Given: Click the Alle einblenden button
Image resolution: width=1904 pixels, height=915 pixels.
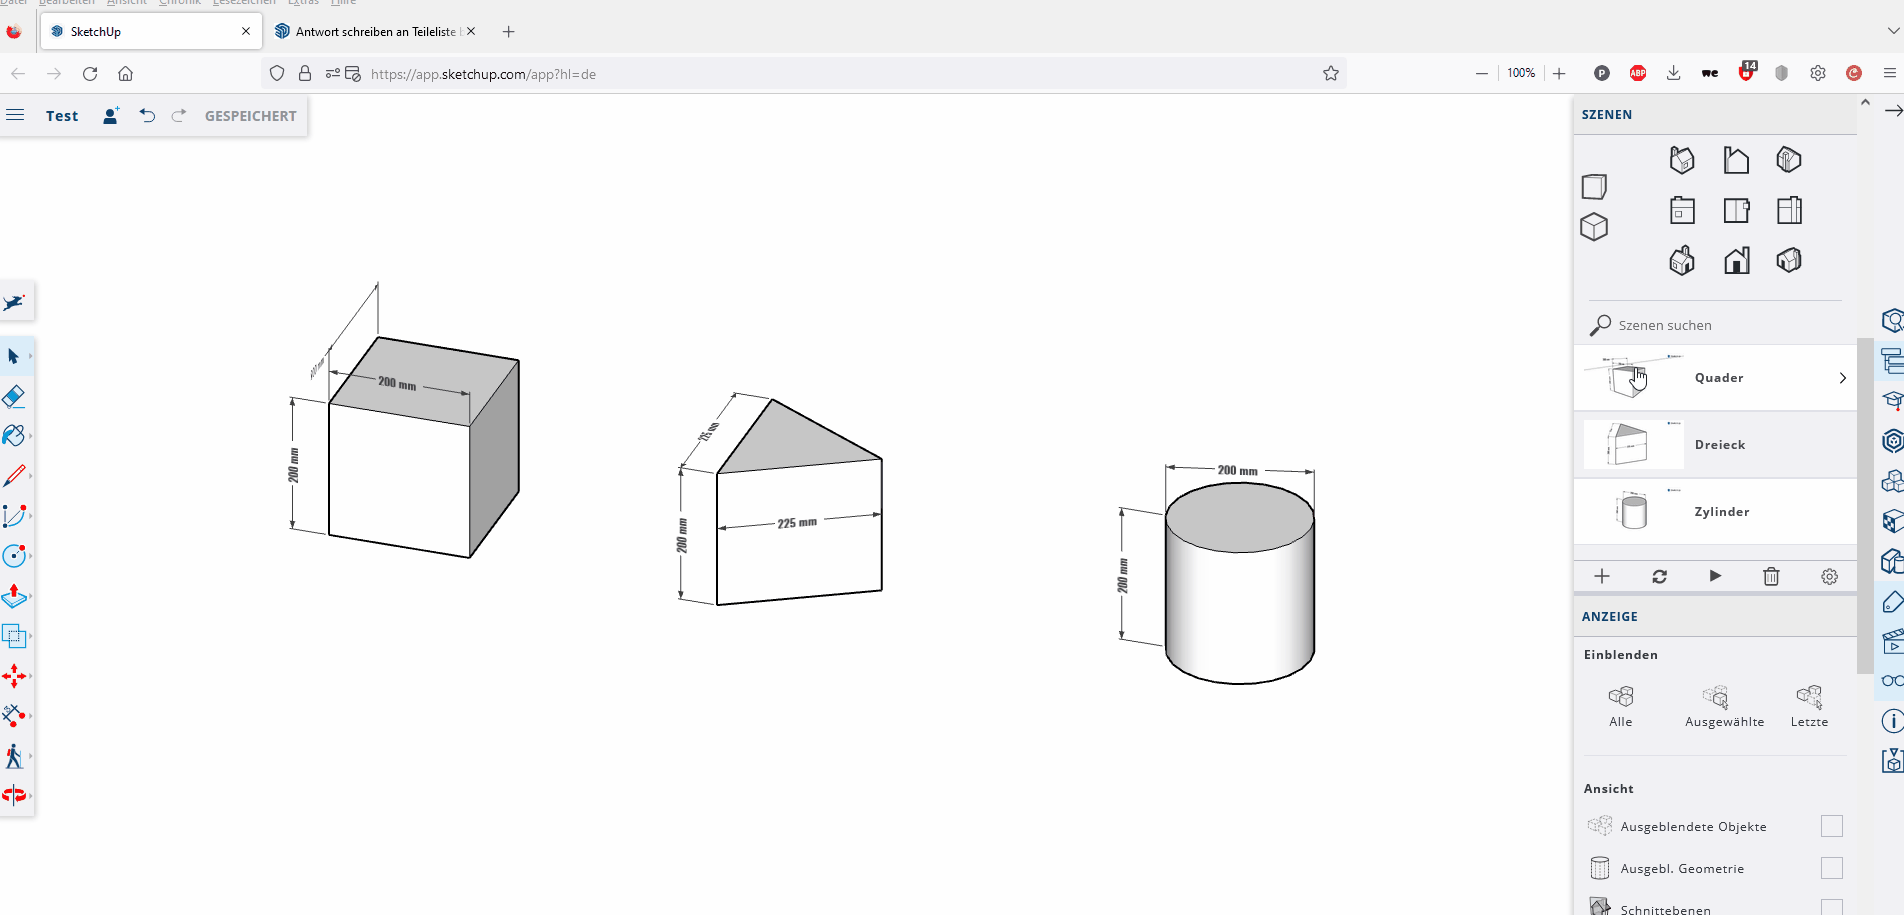Looking at the screenshot, I should (x=1621, y=705).
